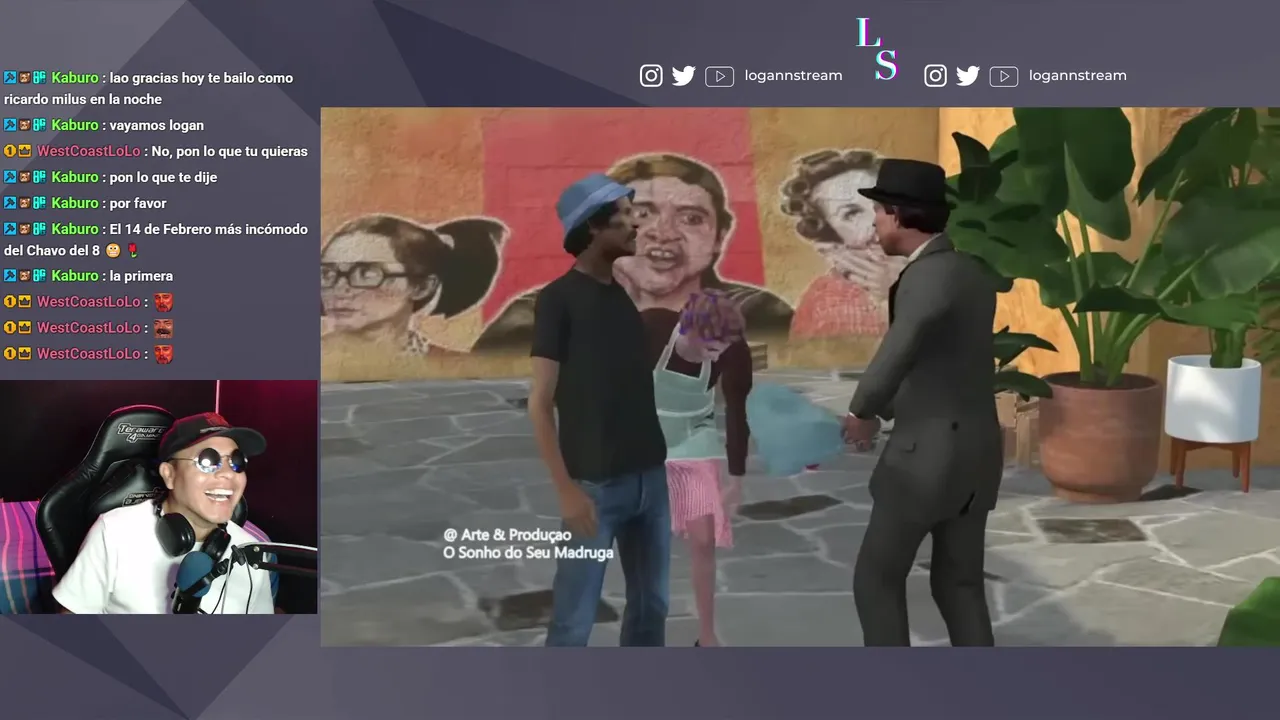
Task: Click username Kaburo on the 'por favor' message
Action: 75,203
